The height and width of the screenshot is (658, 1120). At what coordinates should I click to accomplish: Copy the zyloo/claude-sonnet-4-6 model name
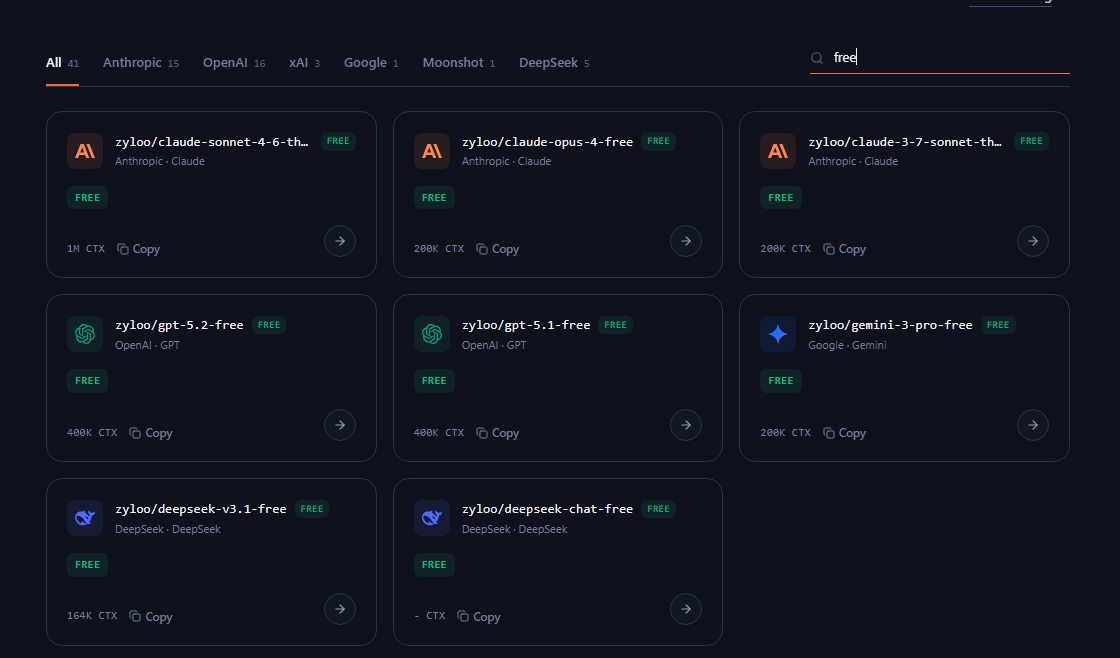coord(139,249)
